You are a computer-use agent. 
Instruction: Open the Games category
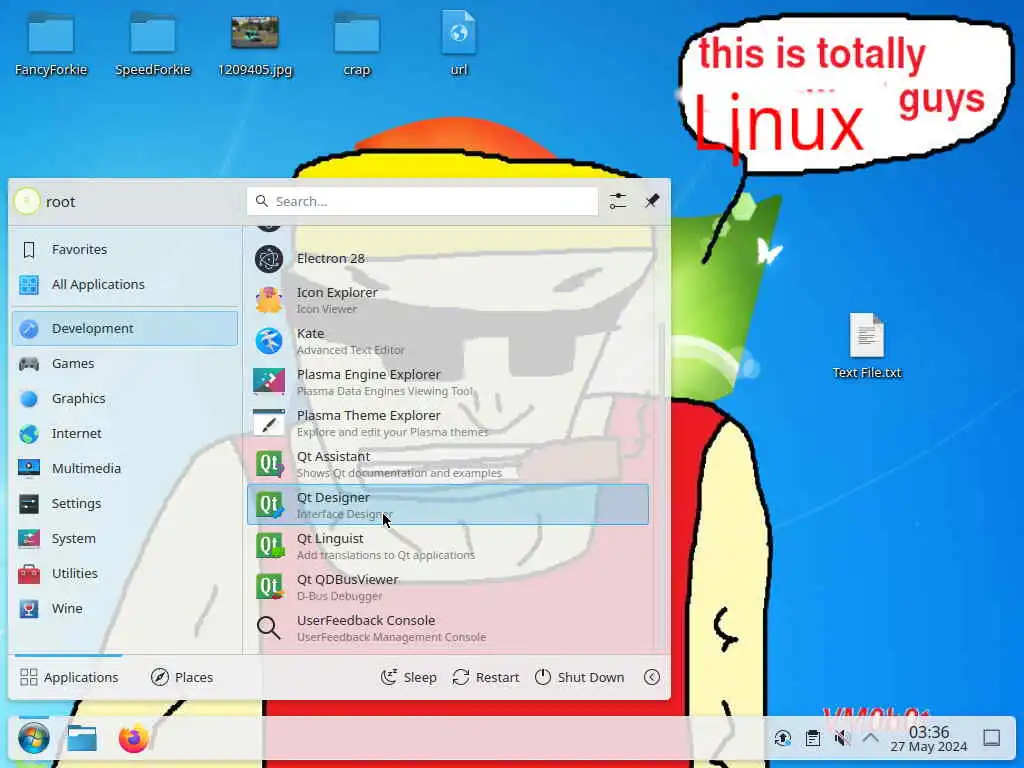pos(125,364)
